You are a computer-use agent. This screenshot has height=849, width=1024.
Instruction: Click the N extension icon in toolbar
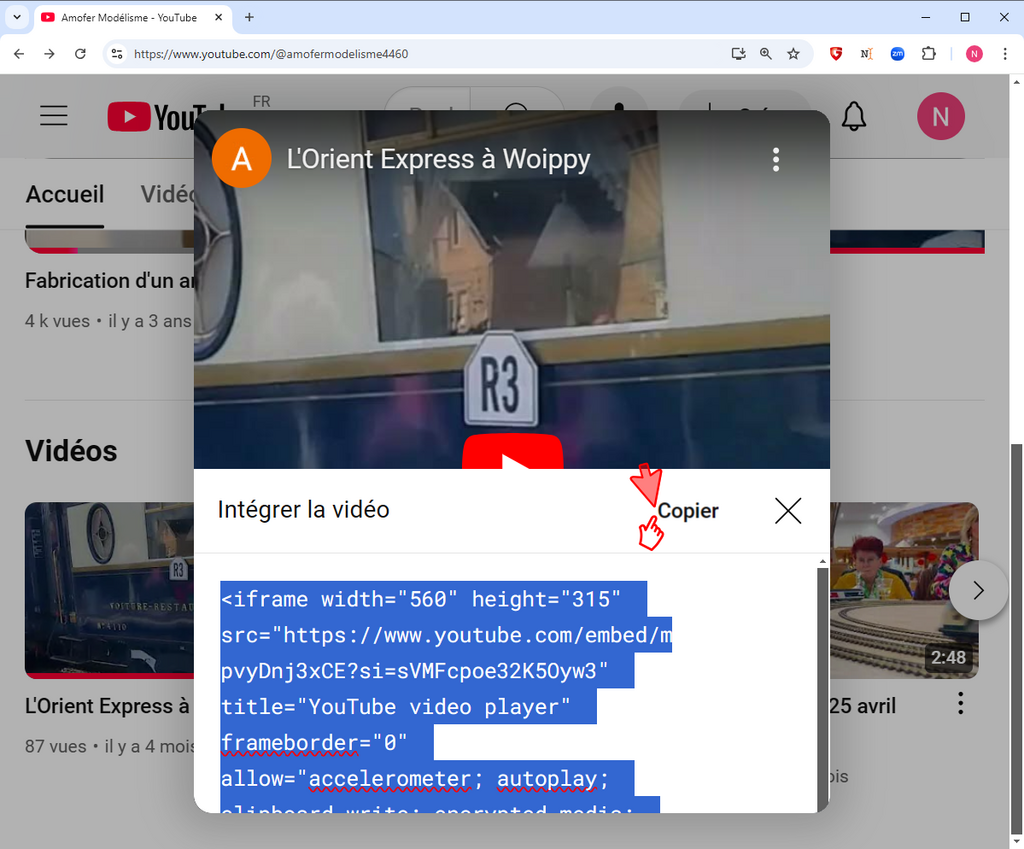tap(867, 54)
